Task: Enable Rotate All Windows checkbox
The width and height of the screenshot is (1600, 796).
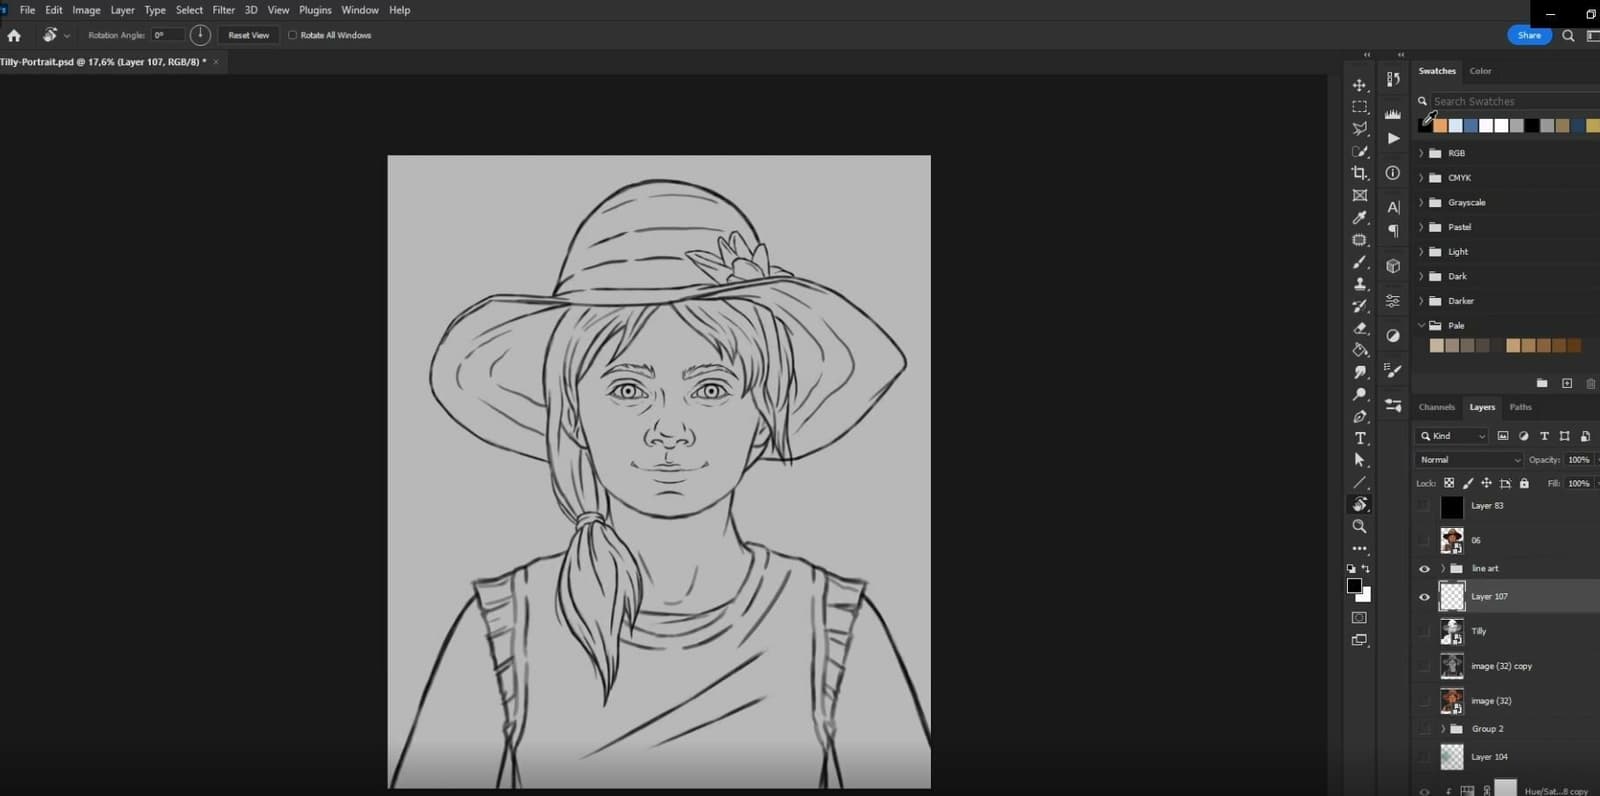Action: coord(293,35)
